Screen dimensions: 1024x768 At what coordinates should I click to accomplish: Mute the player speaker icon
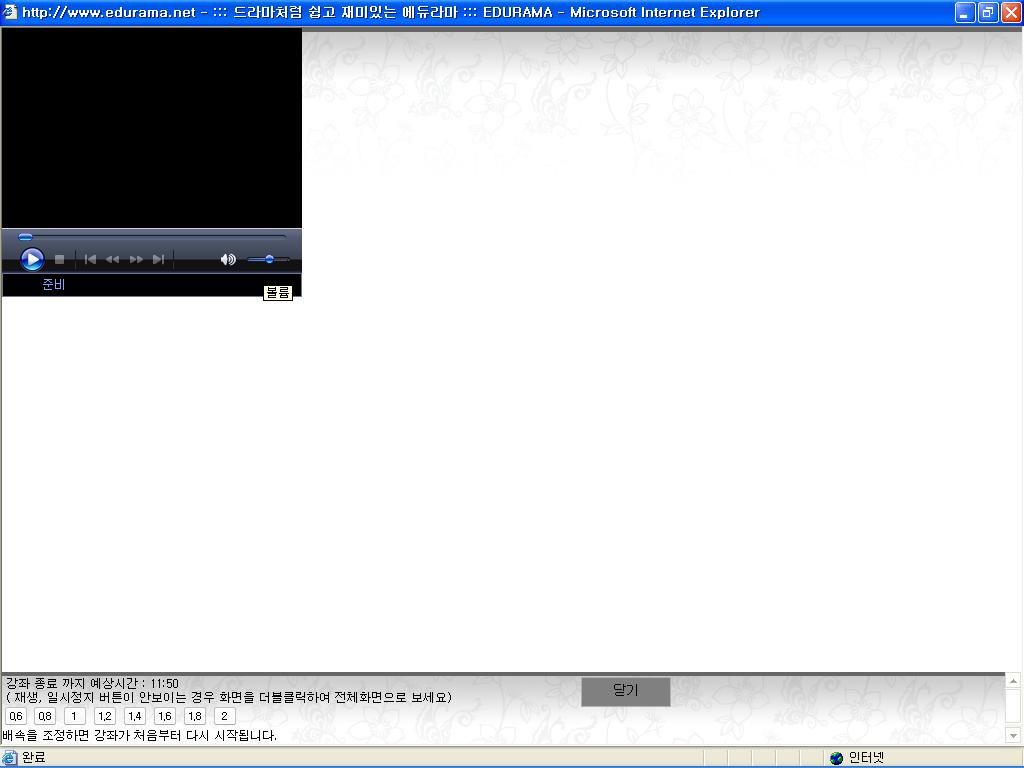point(227,259)
